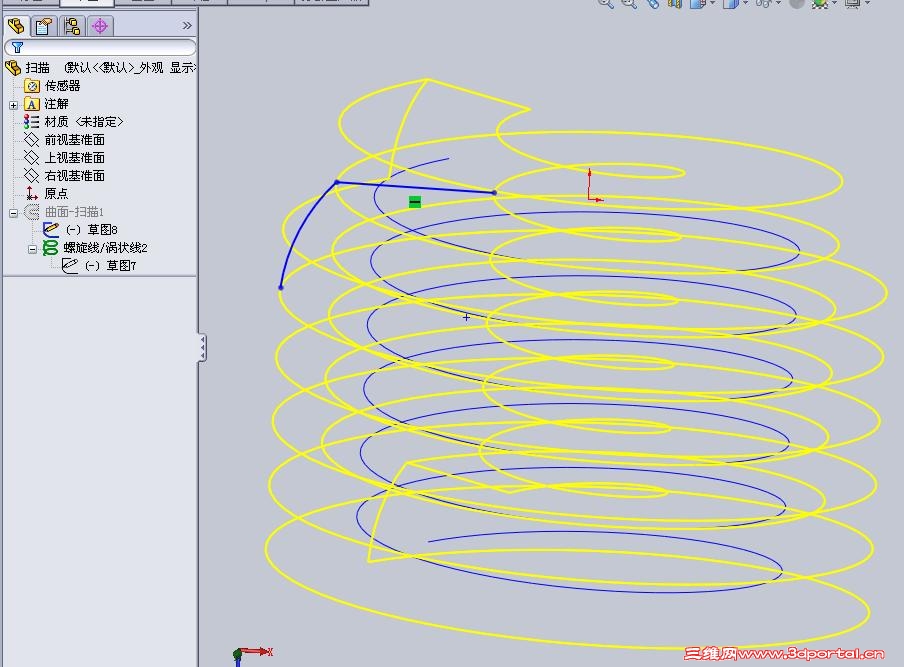Select the 螺旋线/涡状线2 helix icon
Image resolution: width=904 pixels, height=667 pixels.
point(51,248)
